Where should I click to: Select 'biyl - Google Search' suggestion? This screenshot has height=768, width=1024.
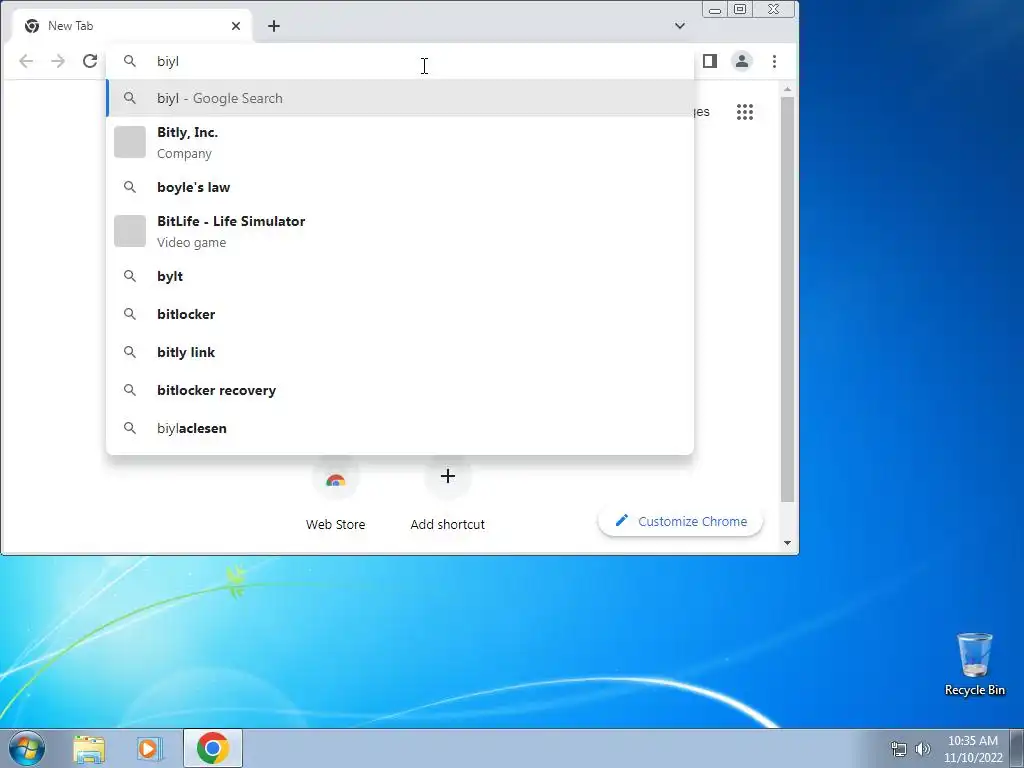(x=400, y=98)
